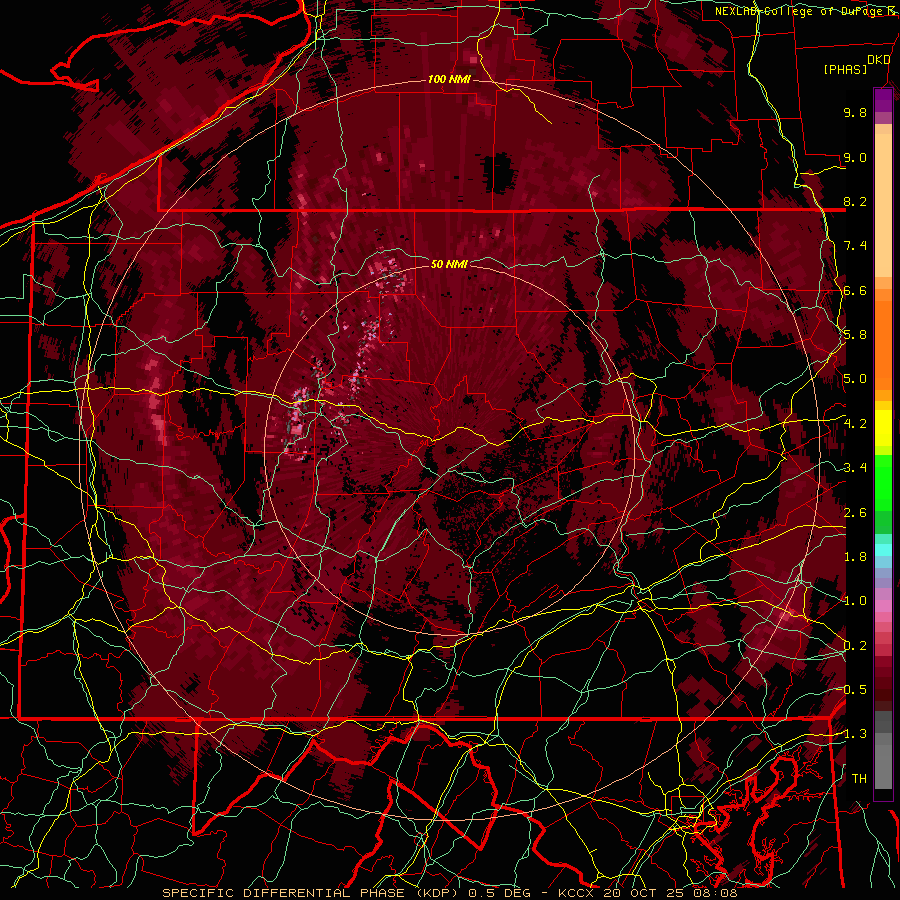Click the [PHAS] legend unit label
Viewport: 900px width, 900px height.
pyautogui.click(x=845, y=69)
